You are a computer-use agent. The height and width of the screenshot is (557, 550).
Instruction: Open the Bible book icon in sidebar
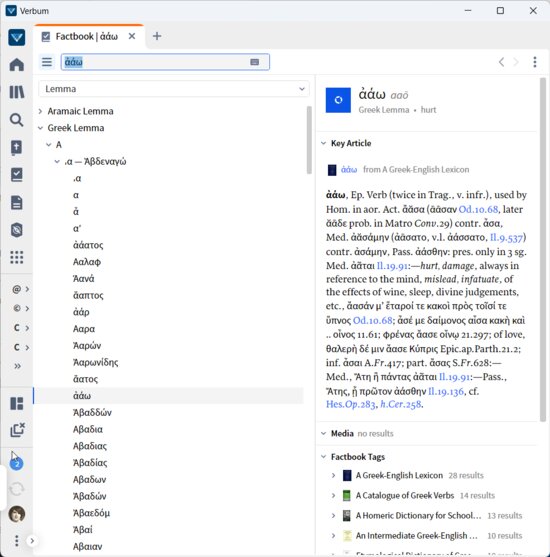pyautogui.click(x=17, y=147)
